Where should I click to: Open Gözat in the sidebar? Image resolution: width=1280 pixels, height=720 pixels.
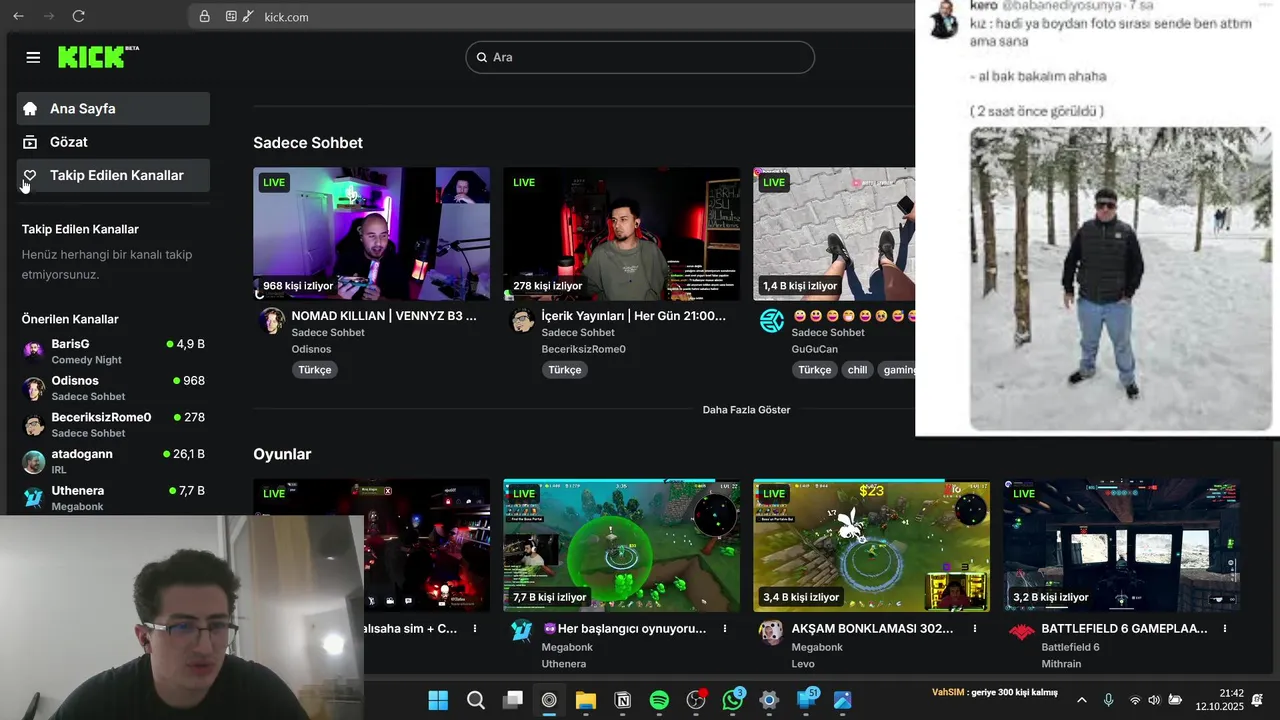pyautogui.click(x=113, y=142)
